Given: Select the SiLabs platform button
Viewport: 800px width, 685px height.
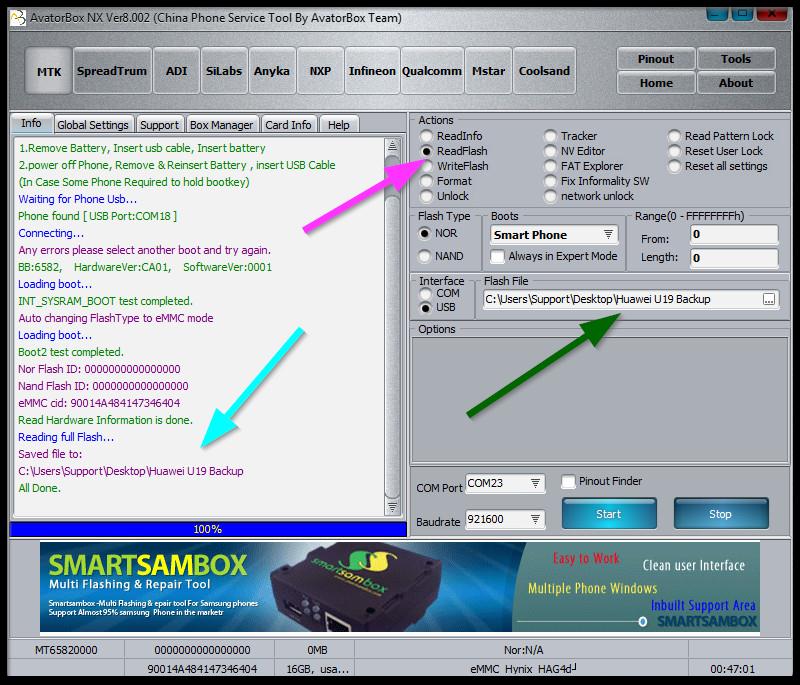Looking at the screenshot, I should (224, 71).
